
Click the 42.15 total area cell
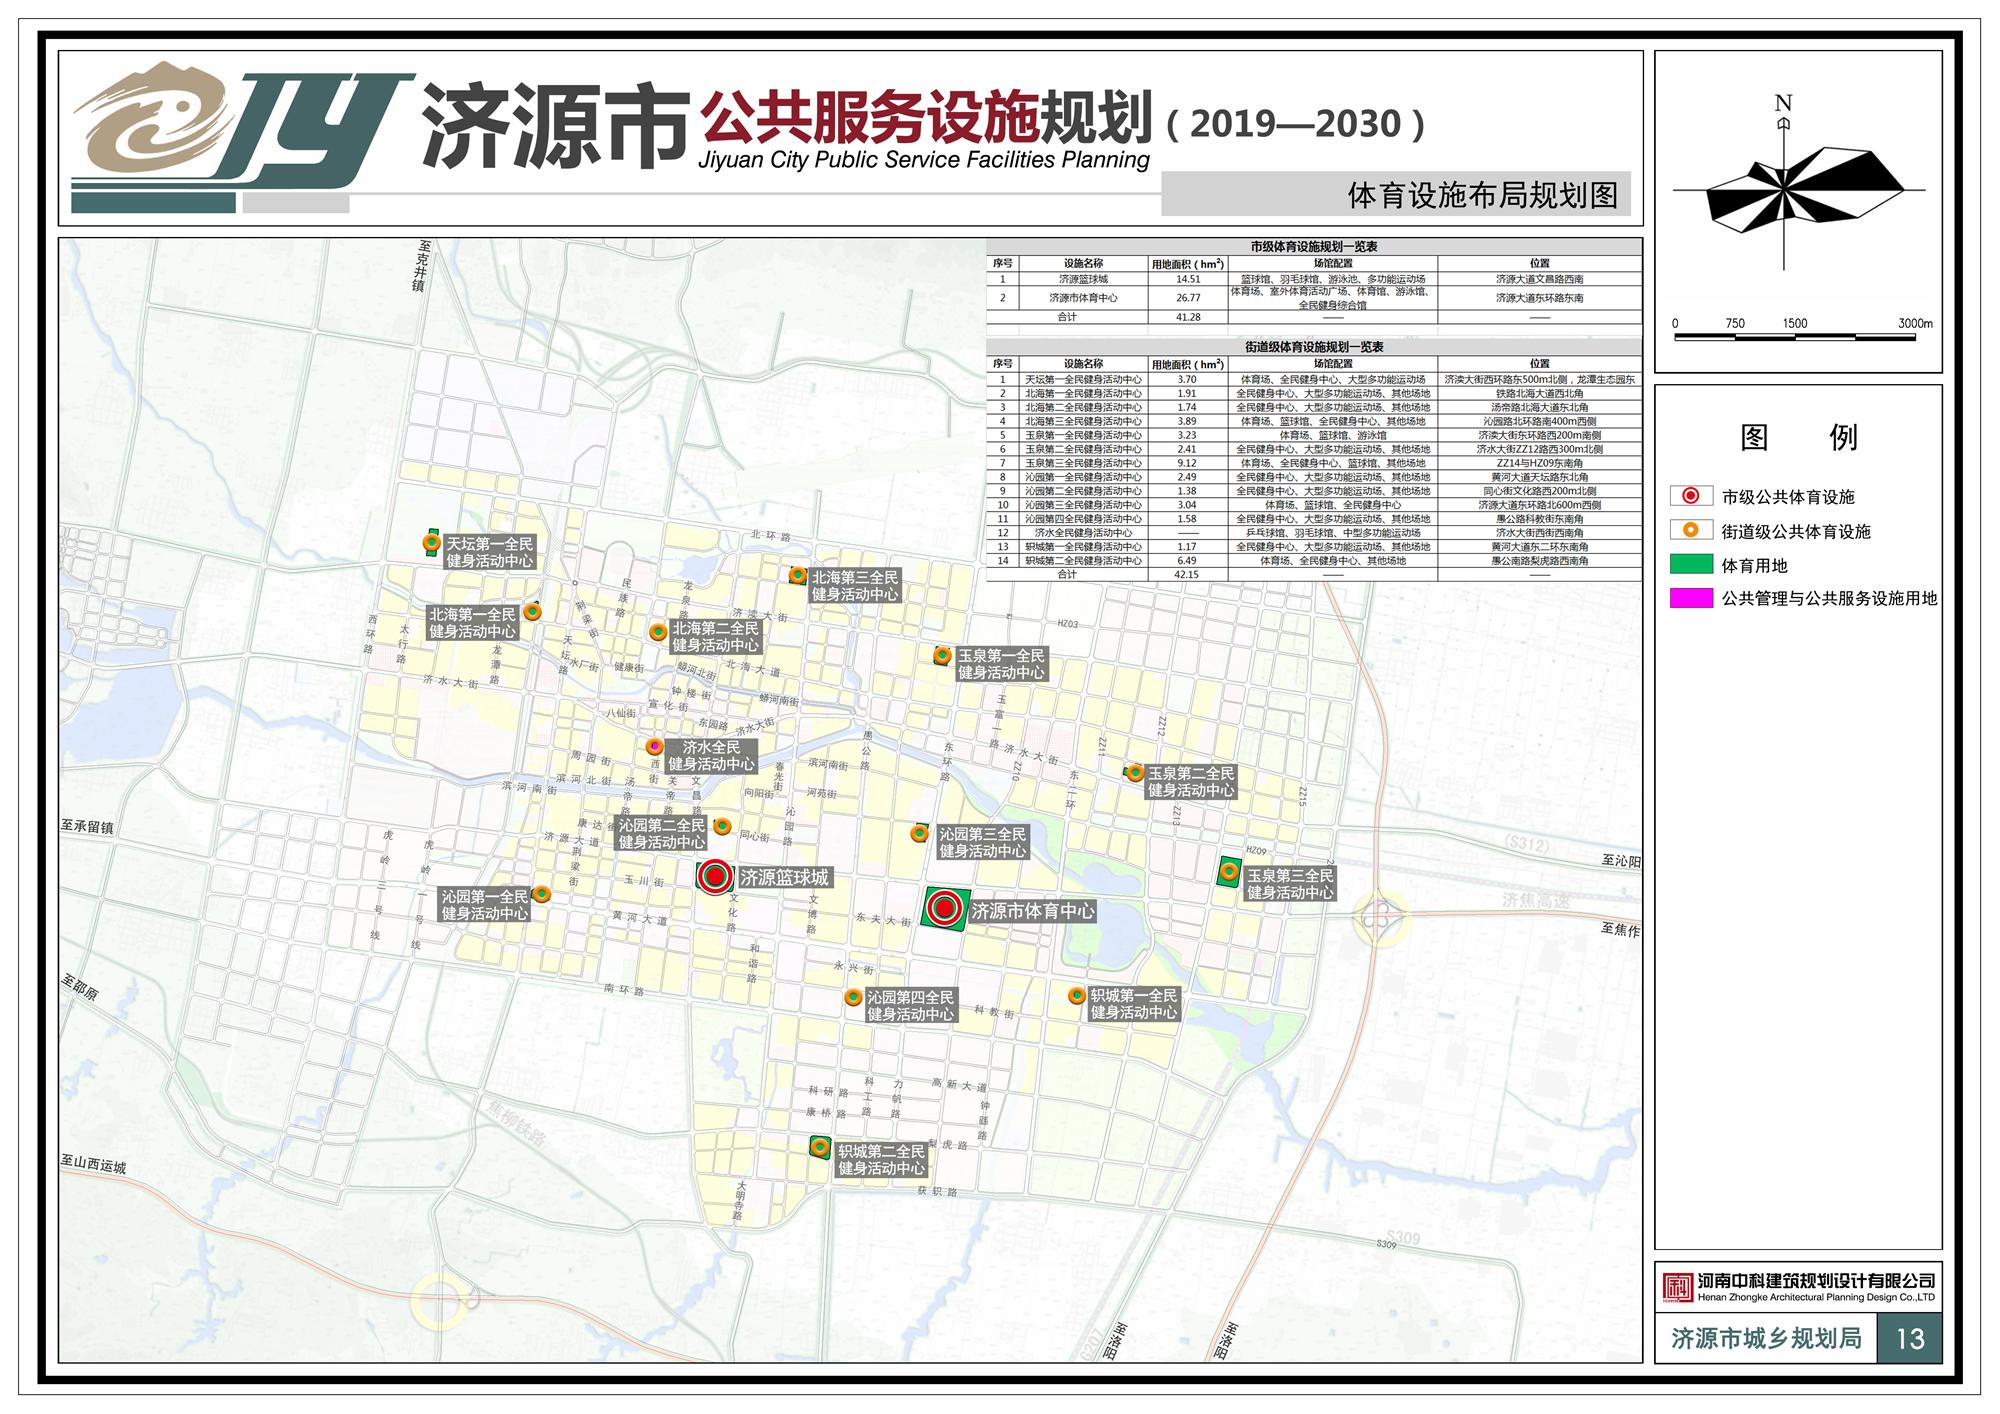pyautogui.click(x=1187, y=575)
